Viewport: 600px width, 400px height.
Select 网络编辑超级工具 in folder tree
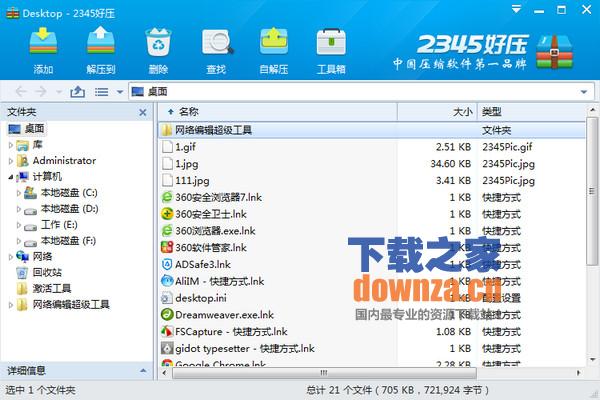[71, 305]
